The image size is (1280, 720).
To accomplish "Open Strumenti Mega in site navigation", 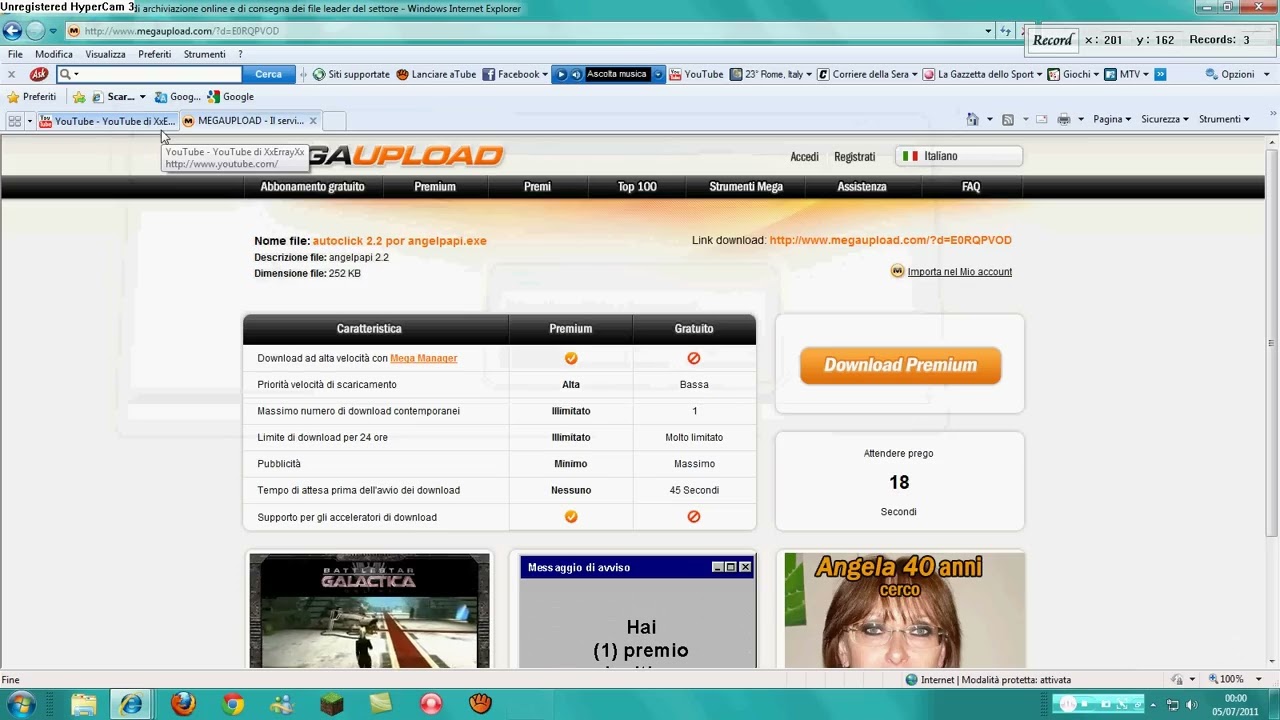I will 746,187.
